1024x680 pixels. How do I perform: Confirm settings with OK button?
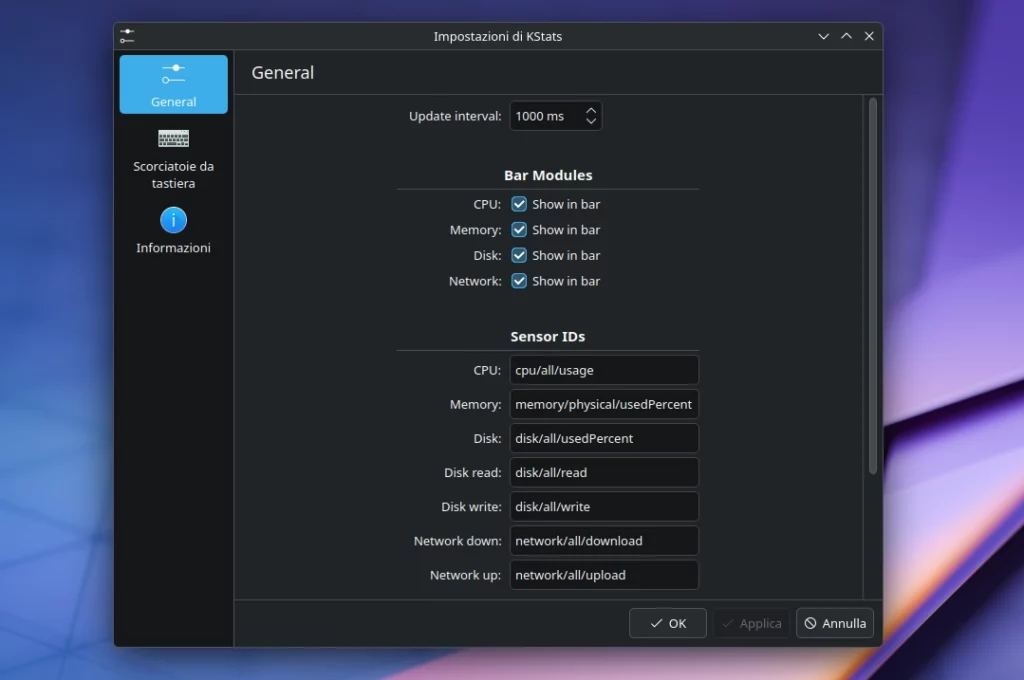(x=667, y=623)
